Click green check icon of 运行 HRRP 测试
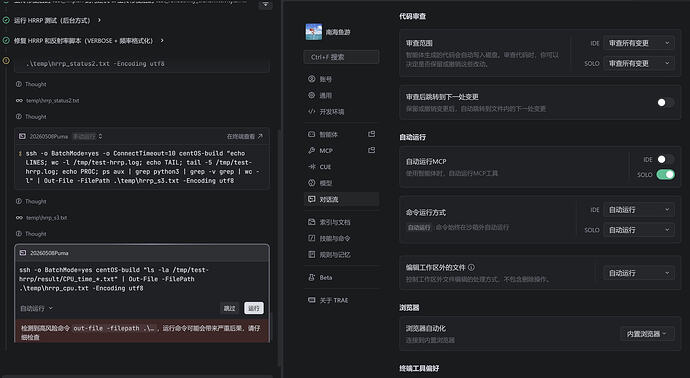The image size is (690, 378). [x=6, y=20]
